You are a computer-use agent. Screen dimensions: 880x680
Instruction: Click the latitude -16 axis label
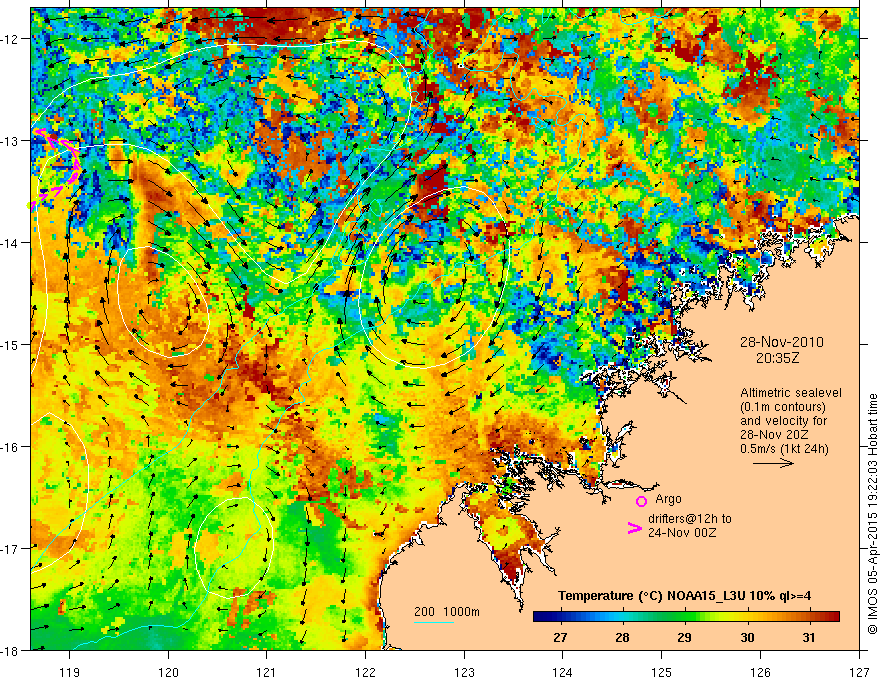click(11, 447)
